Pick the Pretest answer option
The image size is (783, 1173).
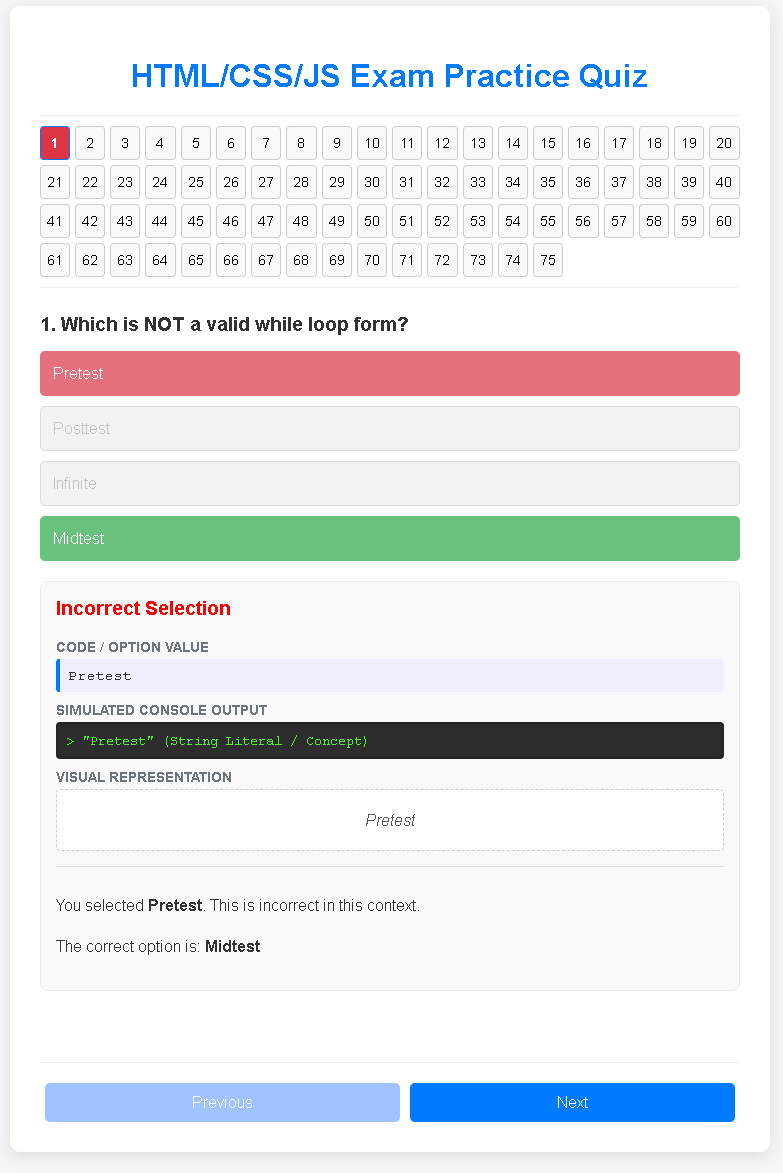pos(389,373)
